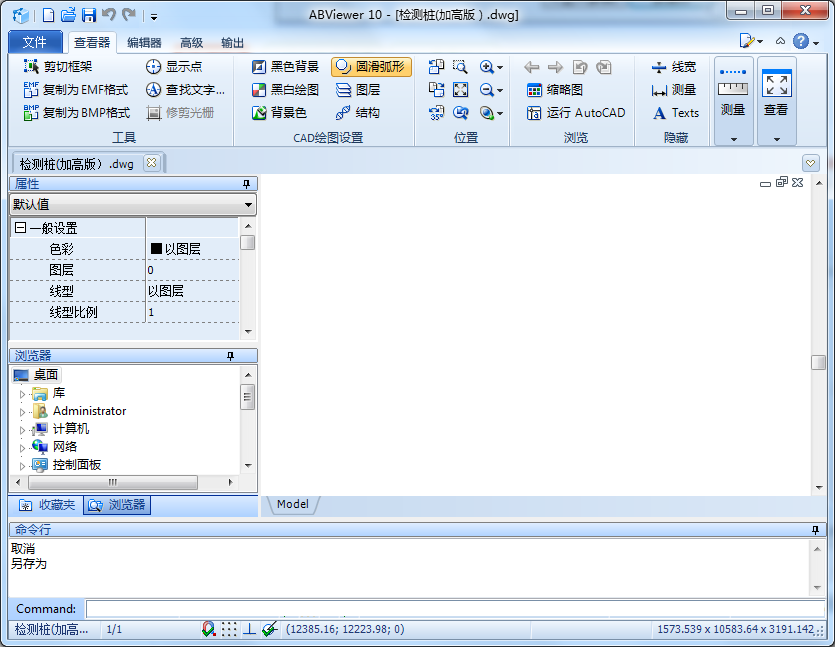Click the rotate 35 degrees icon
835x647 pixels.
436,112
